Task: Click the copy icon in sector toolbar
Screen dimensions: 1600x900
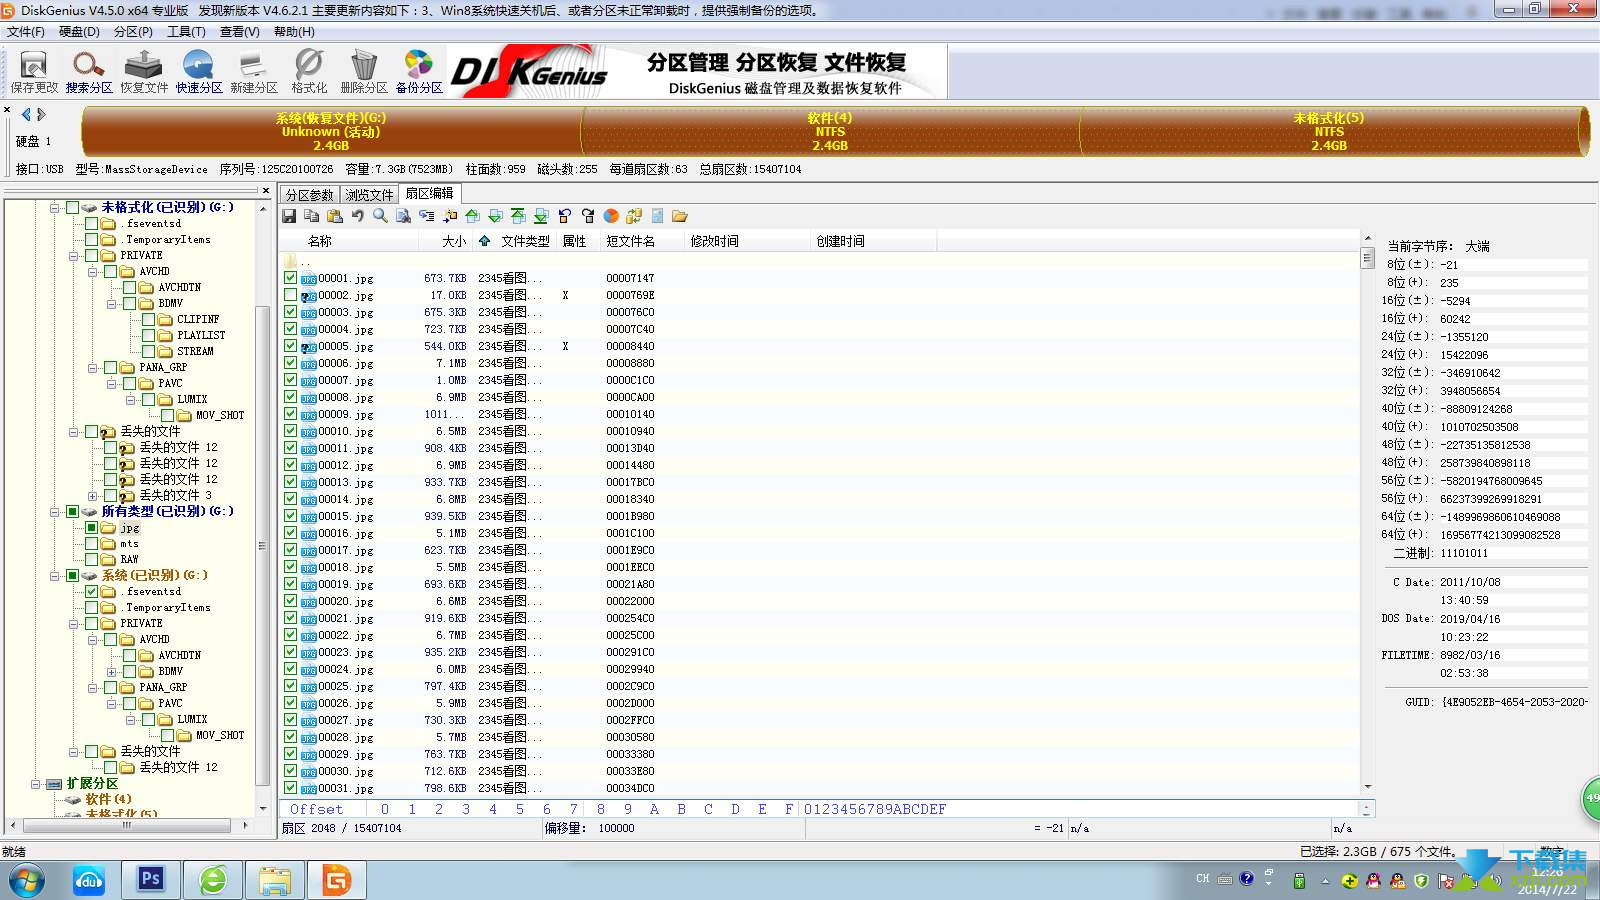Action: point(312,216)
